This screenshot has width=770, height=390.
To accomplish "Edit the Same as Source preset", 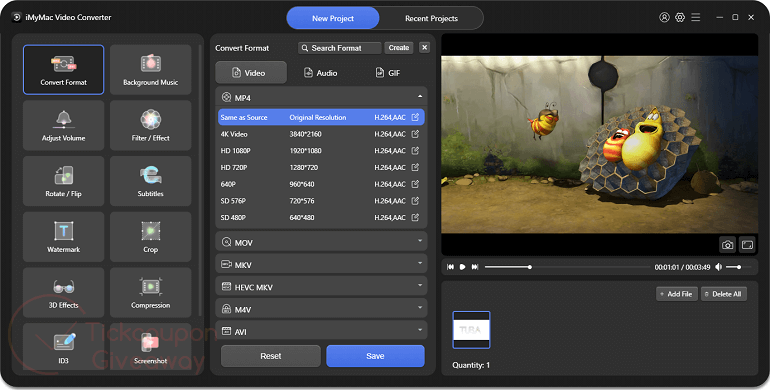I will (415, 117).
